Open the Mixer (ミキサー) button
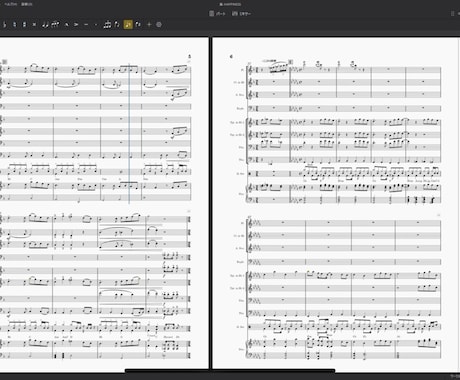 point(241,14)
